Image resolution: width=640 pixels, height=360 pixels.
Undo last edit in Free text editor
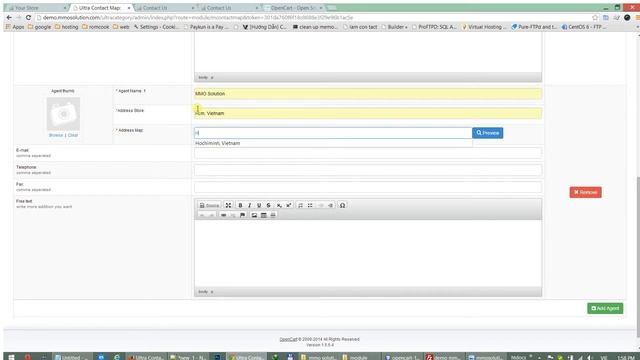pyautogui.click(x=202, y=215)
